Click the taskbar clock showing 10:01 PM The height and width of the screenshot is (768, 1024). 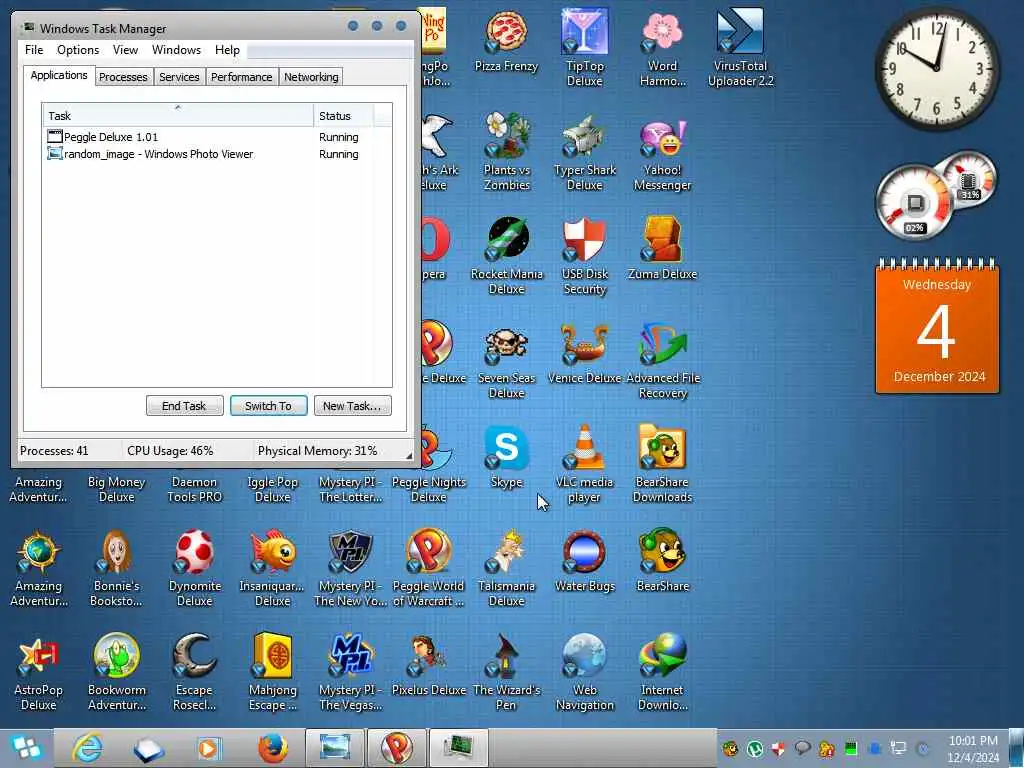click(973, 748)
